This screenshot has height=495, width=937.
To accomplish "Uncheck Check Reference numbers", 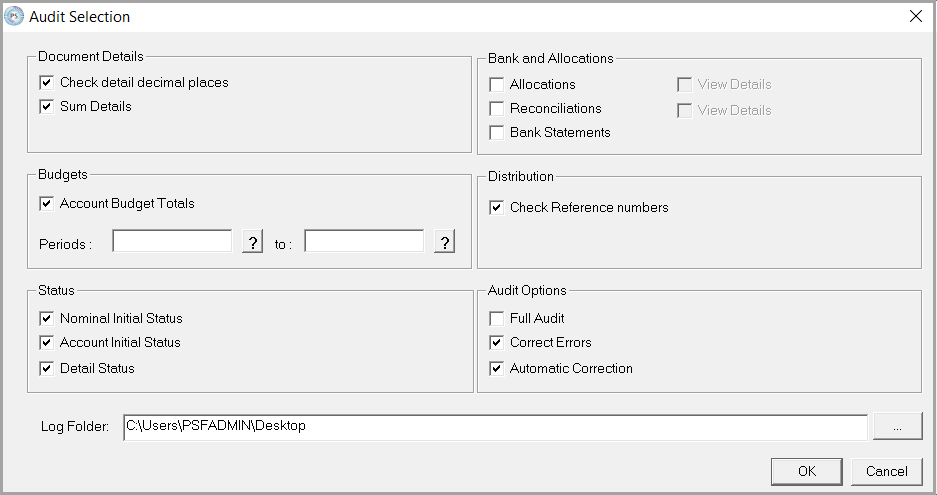I will pos(497,208).
